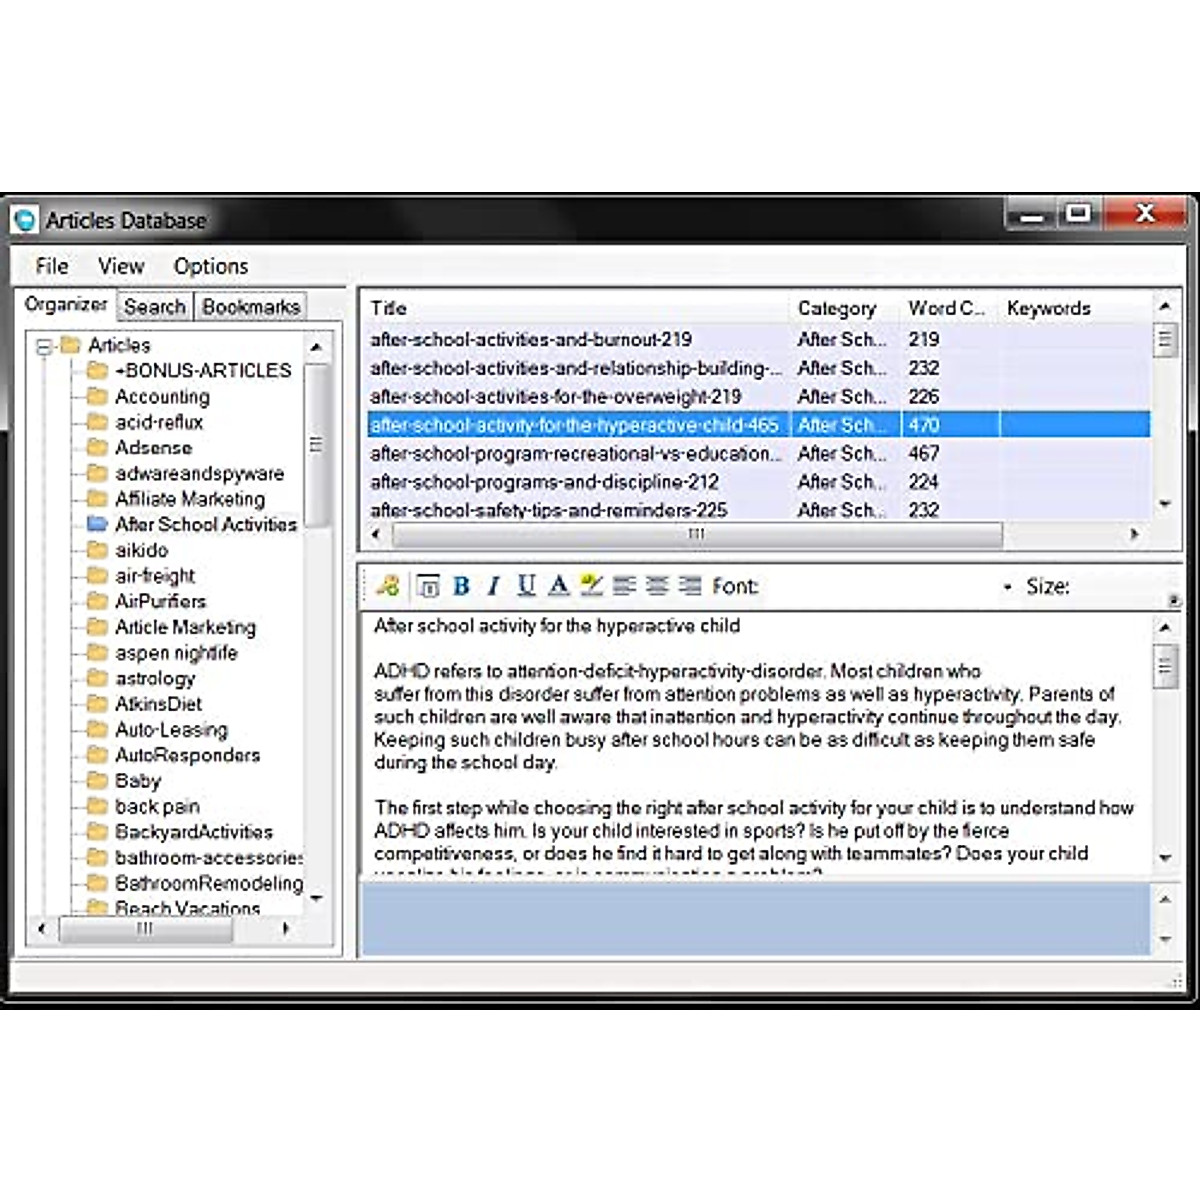Select the After School Activities folder
1200x1200 pixels.
(x=207, y=524)
